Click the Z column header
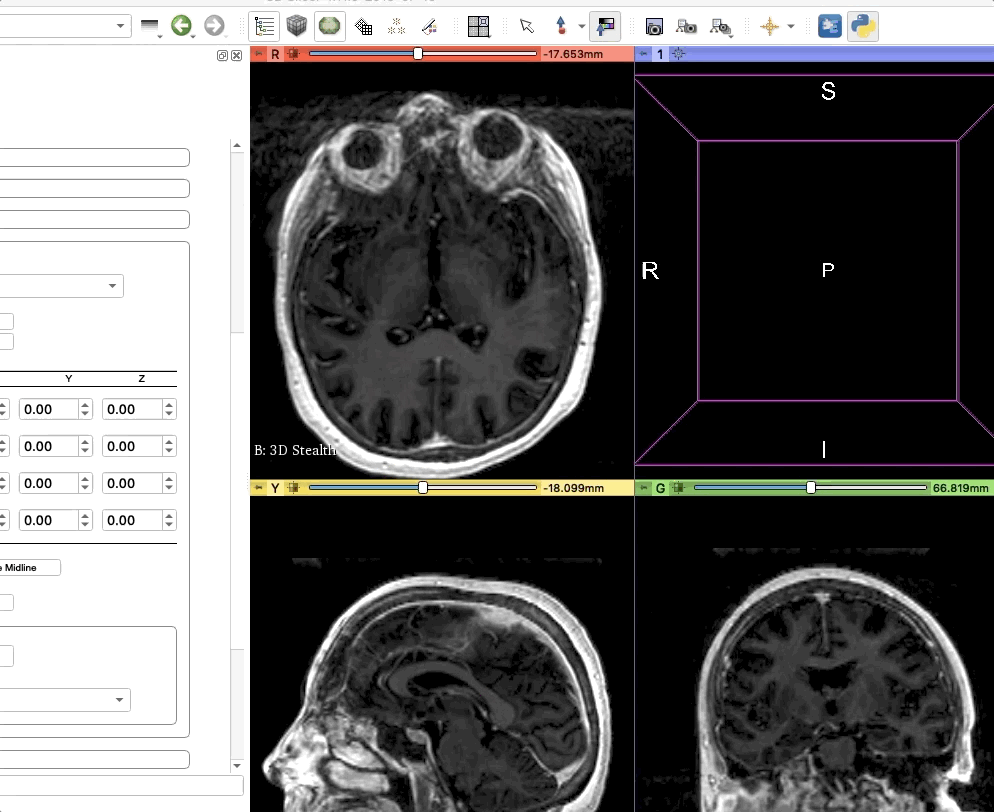Screen dimensions: 994x812 click(x=141, y=378)
